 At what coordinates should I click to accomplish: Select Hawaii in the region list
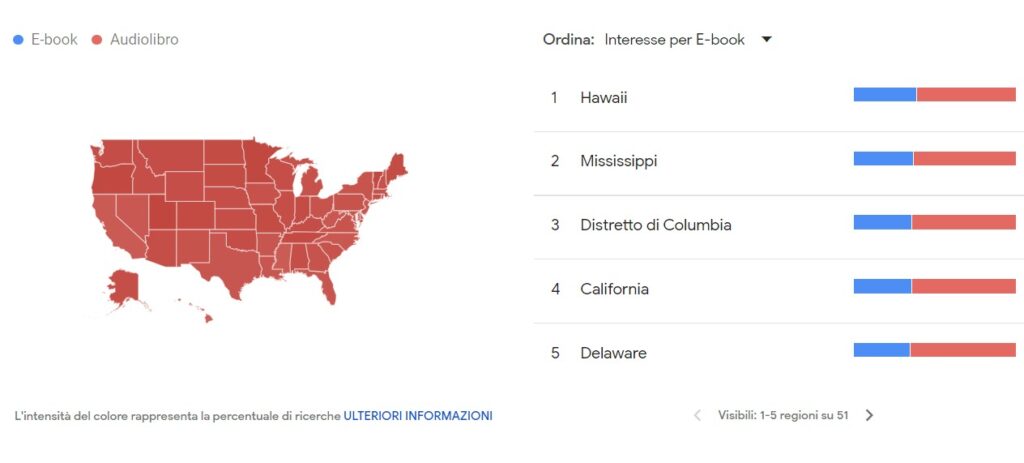[604, 98]
